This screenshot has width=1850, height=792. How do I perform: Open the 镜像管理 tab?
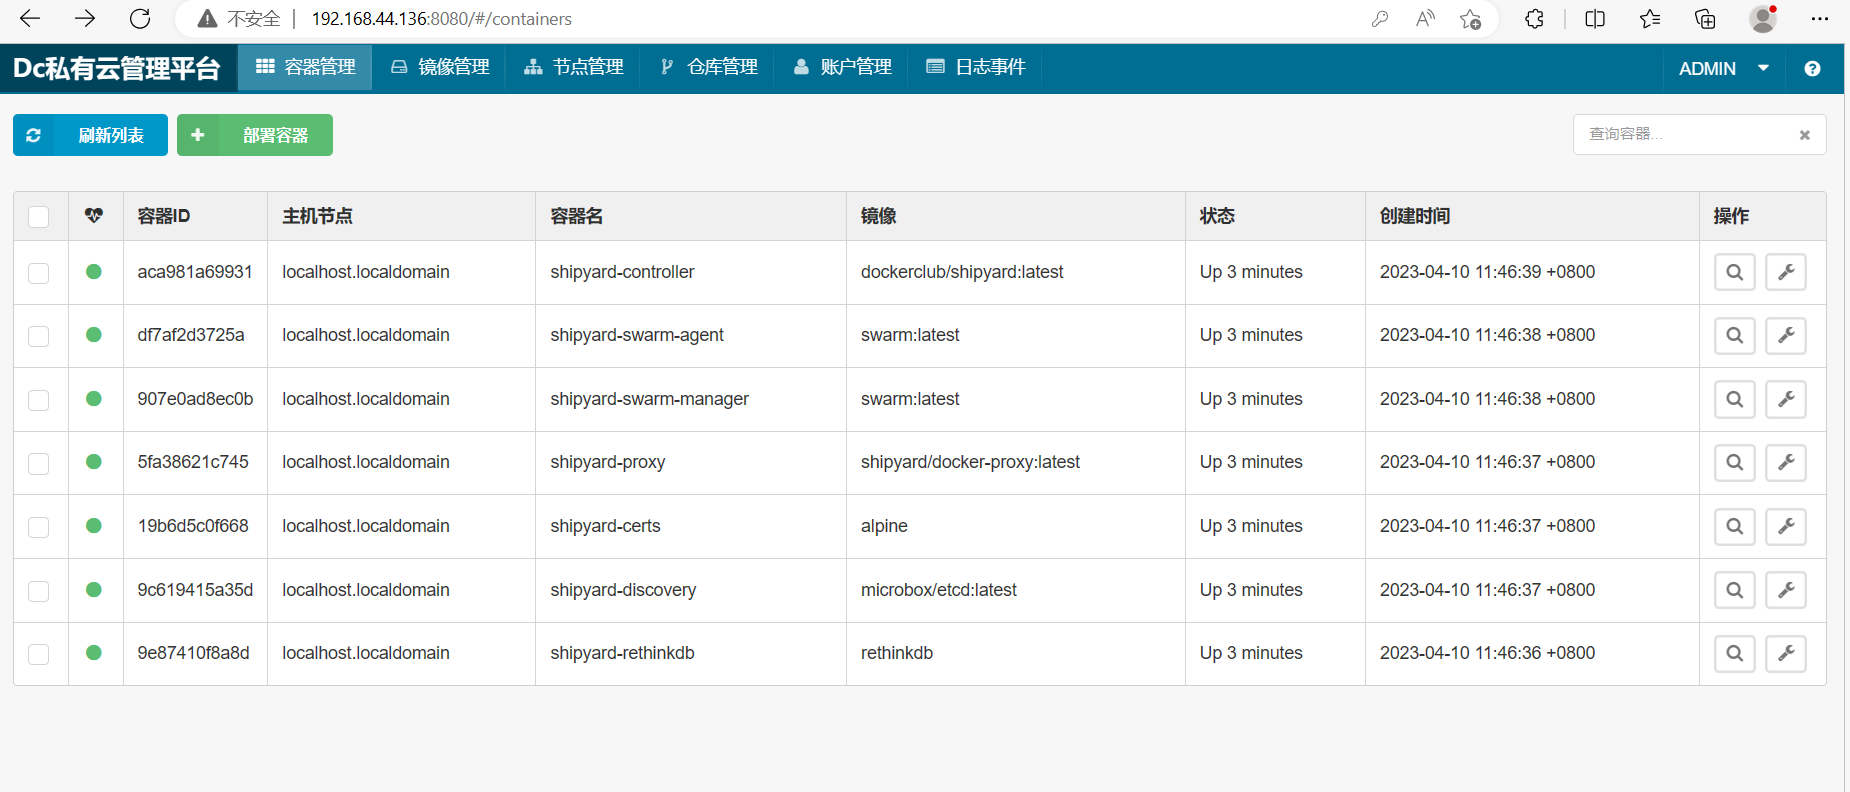(440, 67)
